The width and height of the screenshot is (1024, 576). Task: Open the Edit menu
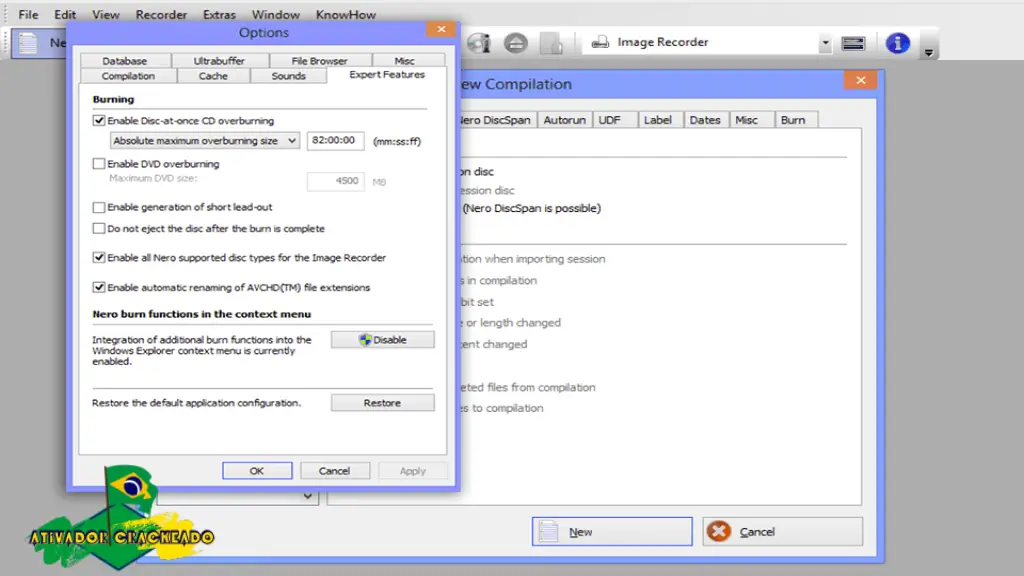[65, 14]
